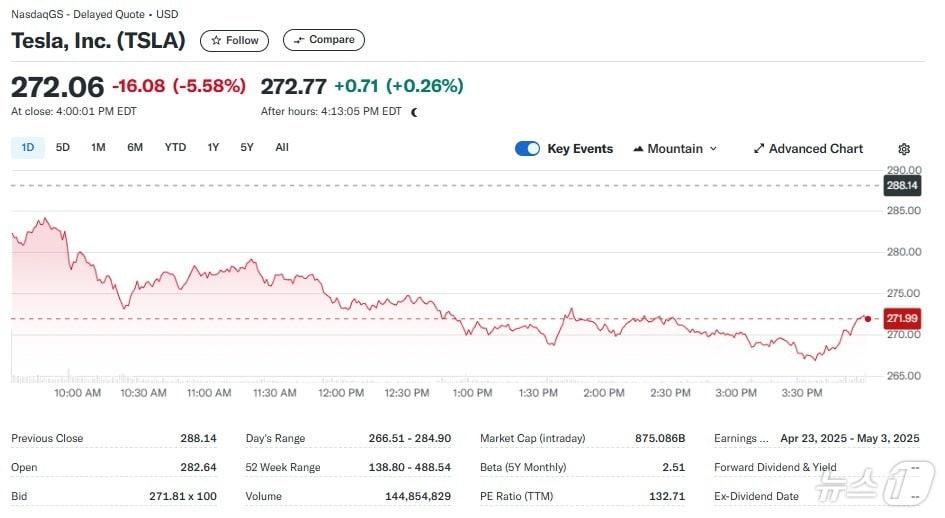Viewport: 945px width, 518px height.
Task: Click the 288.14 previous close label
Action: pyautogui.click(x=902, y=185)
